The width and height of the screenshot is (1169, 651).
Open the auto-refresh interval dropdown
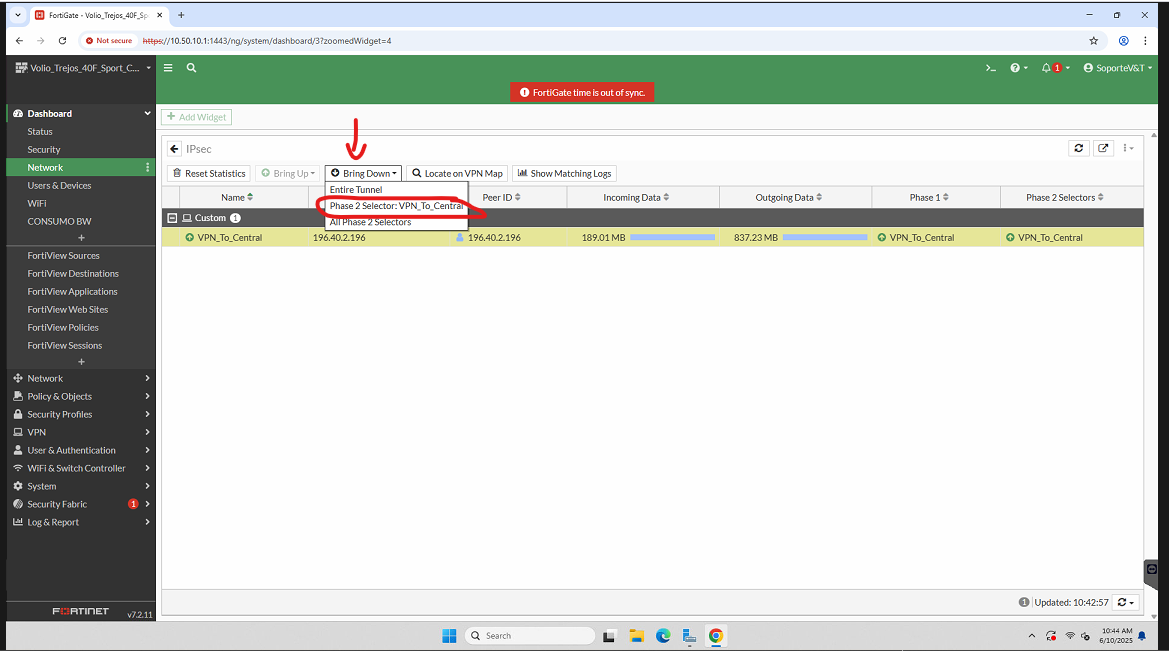(1125, 603)
